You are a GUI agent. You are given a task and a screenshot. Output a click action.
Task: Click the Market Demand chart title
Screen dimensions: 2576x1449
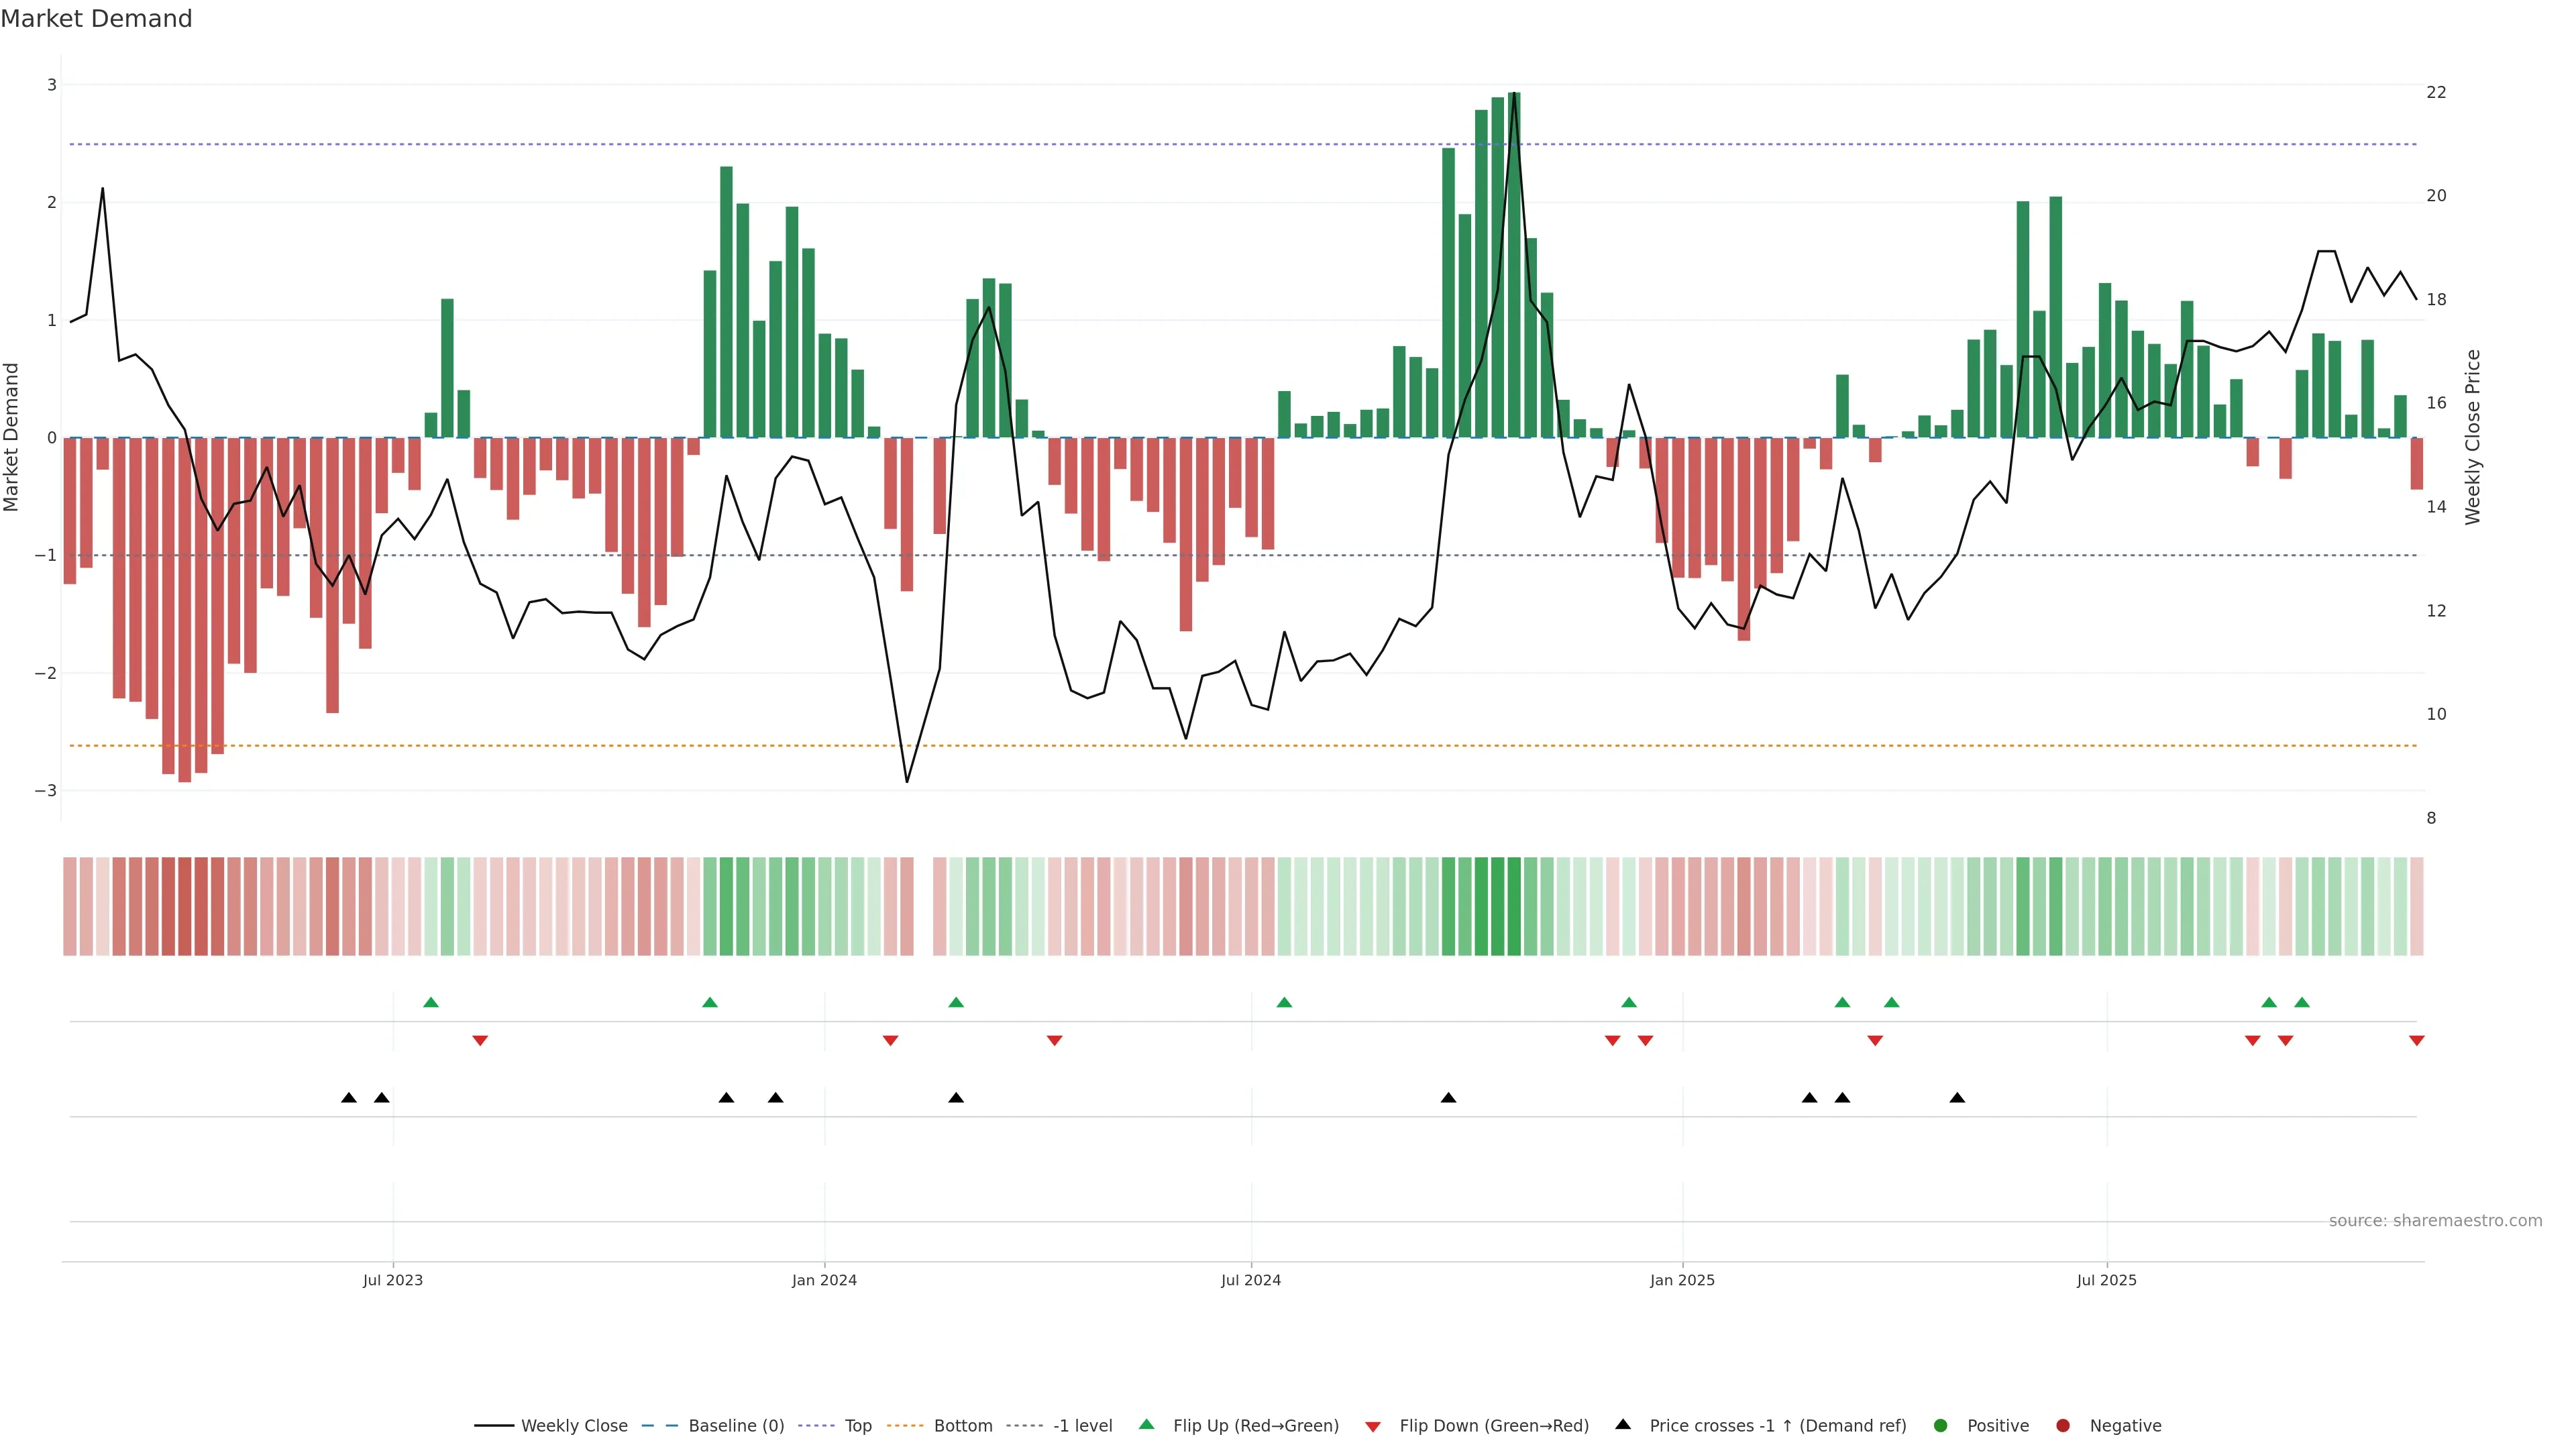click(96, 19)
